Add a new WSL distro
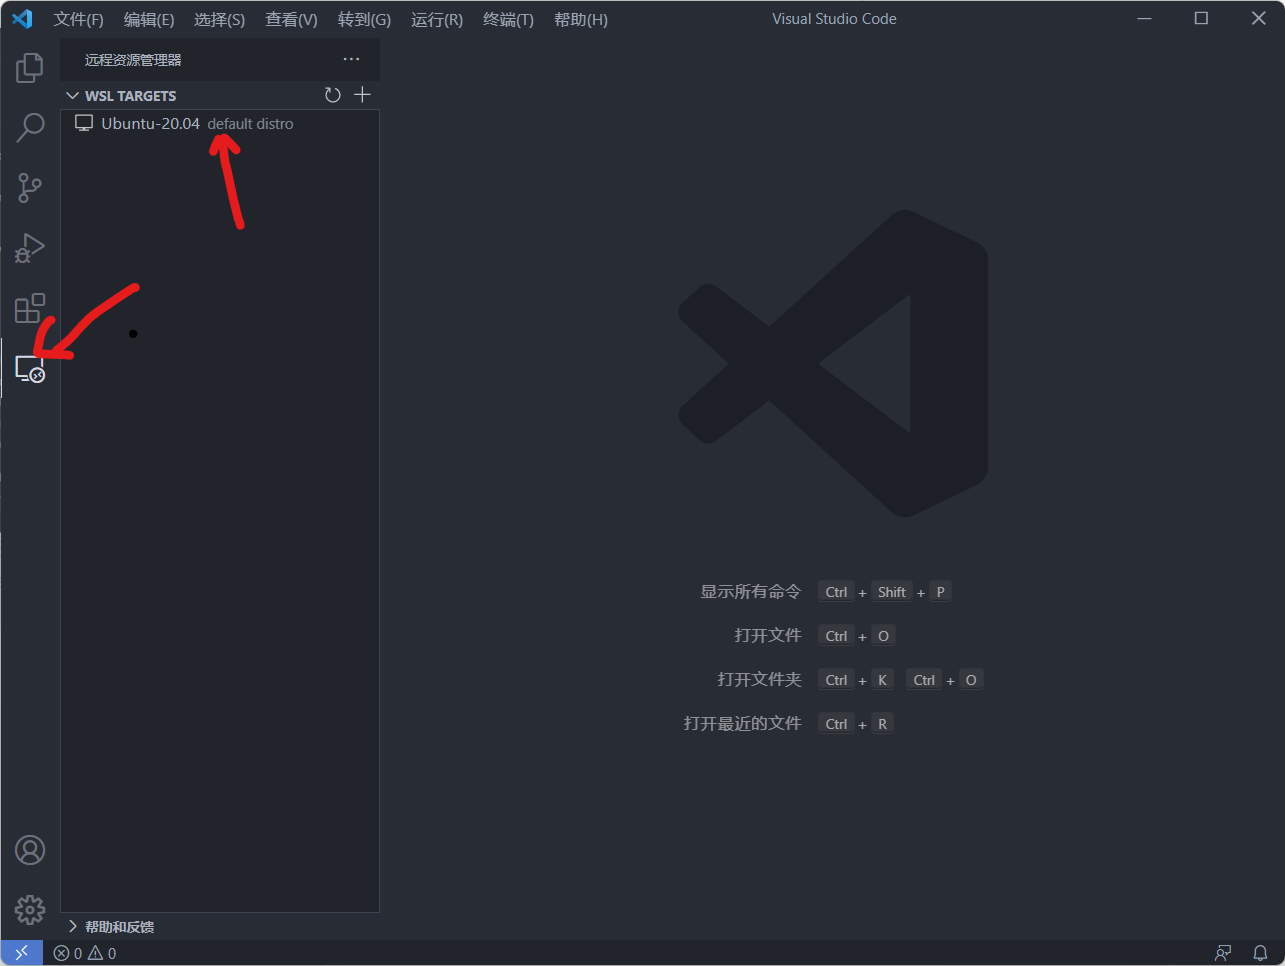 (x=362, y=95)
